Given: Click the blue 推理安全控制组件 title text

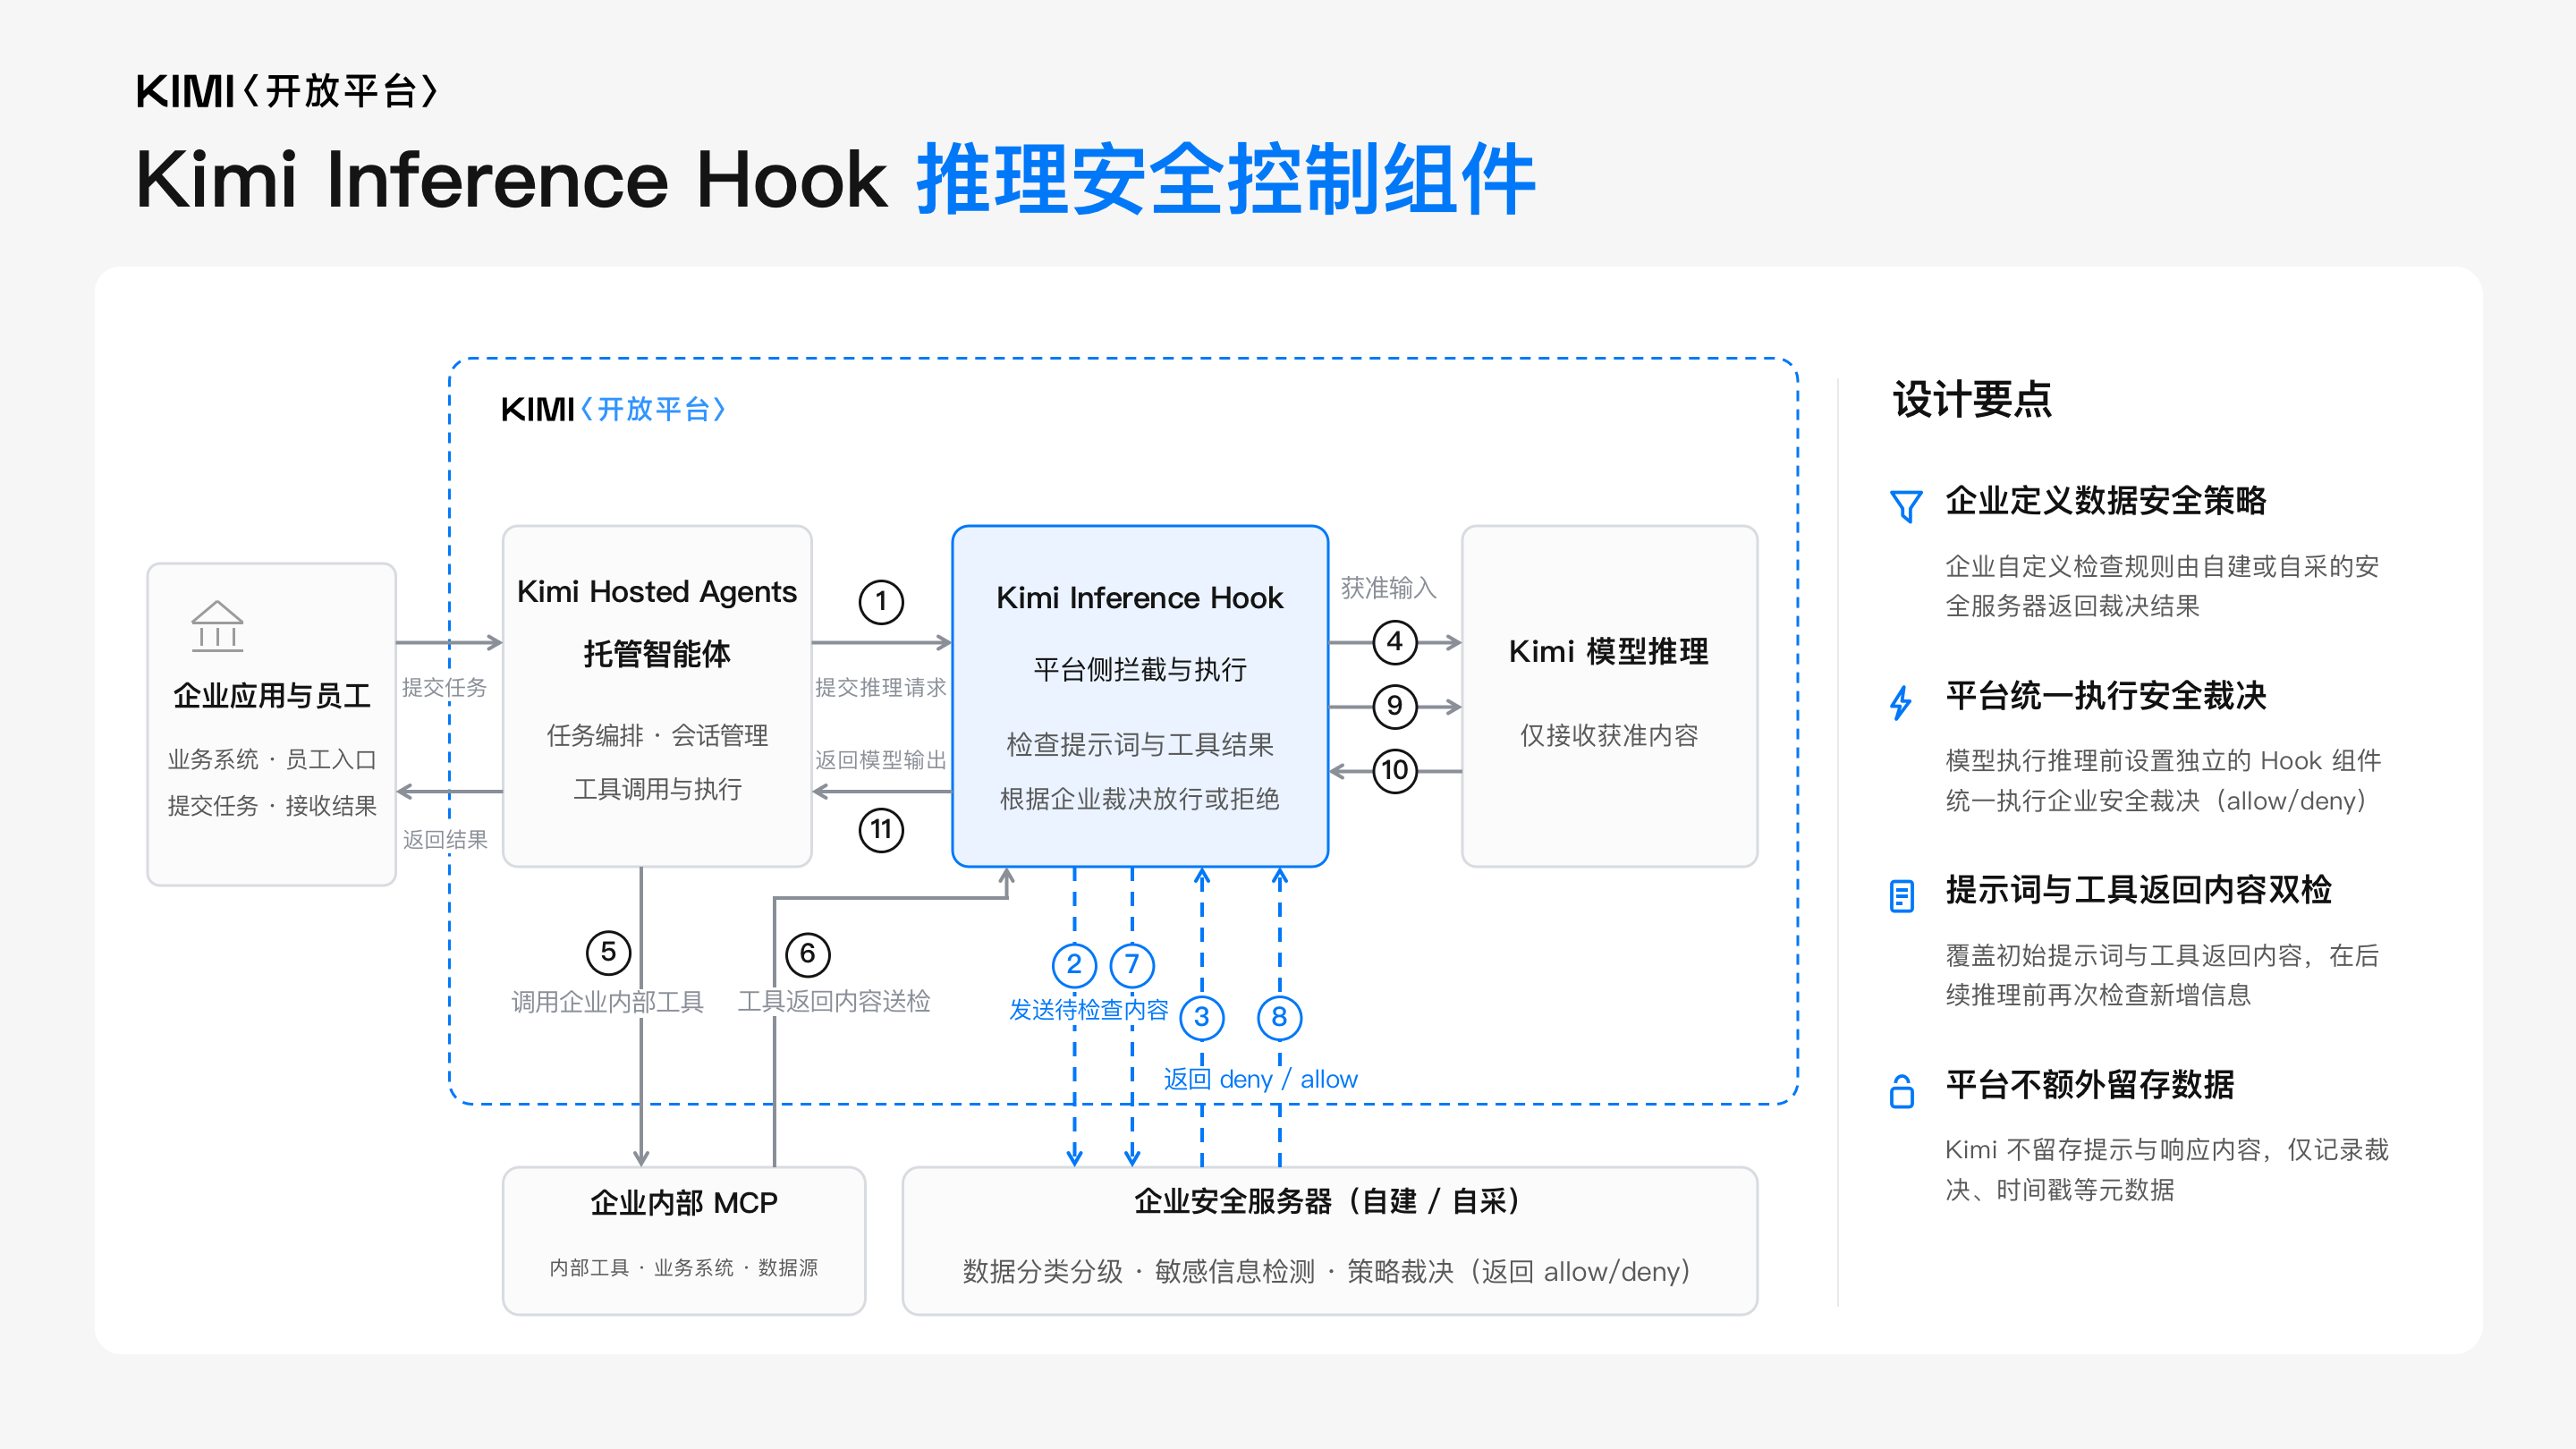Looking at the screenshot, I should pyautogui.click(x=1226, y=179).
